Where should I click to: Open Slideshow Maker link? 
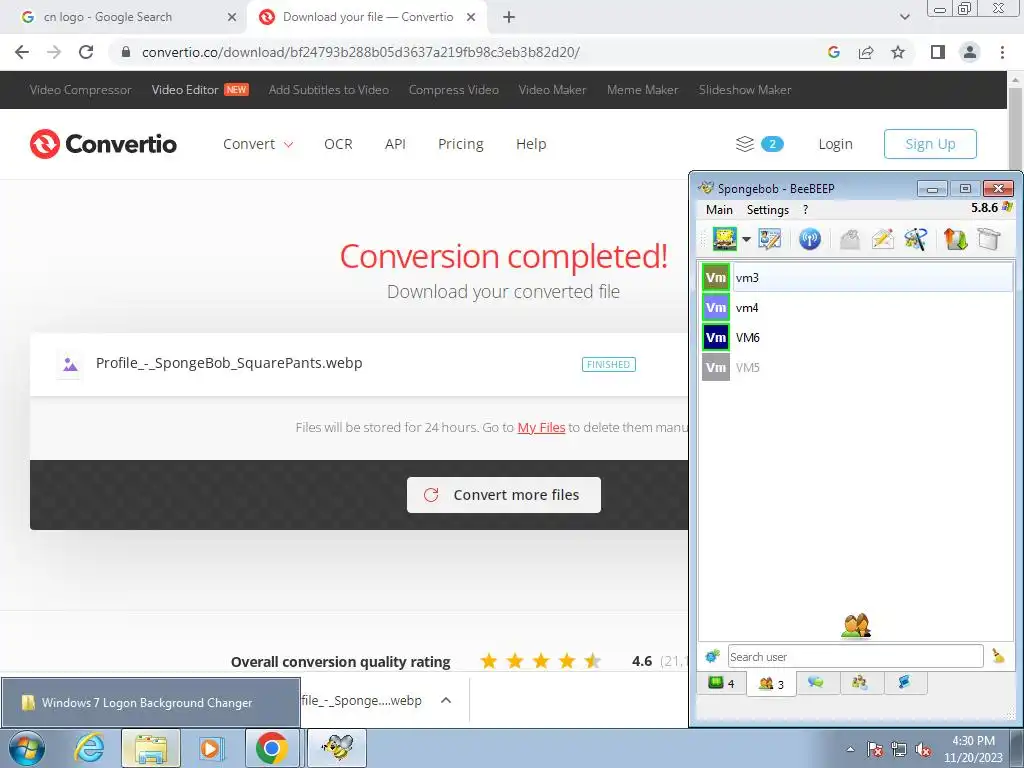744,90
